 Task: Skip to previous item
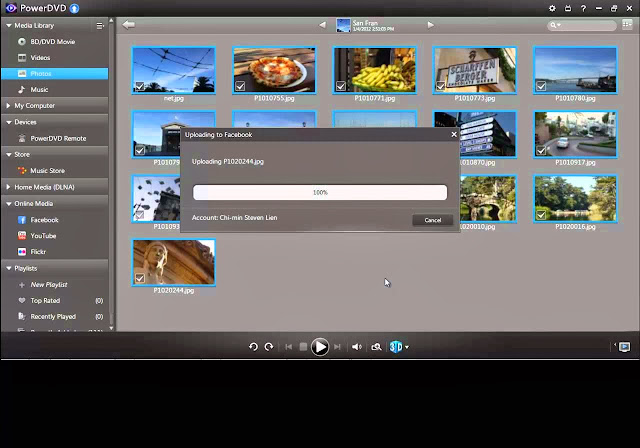tap(289, 347)
